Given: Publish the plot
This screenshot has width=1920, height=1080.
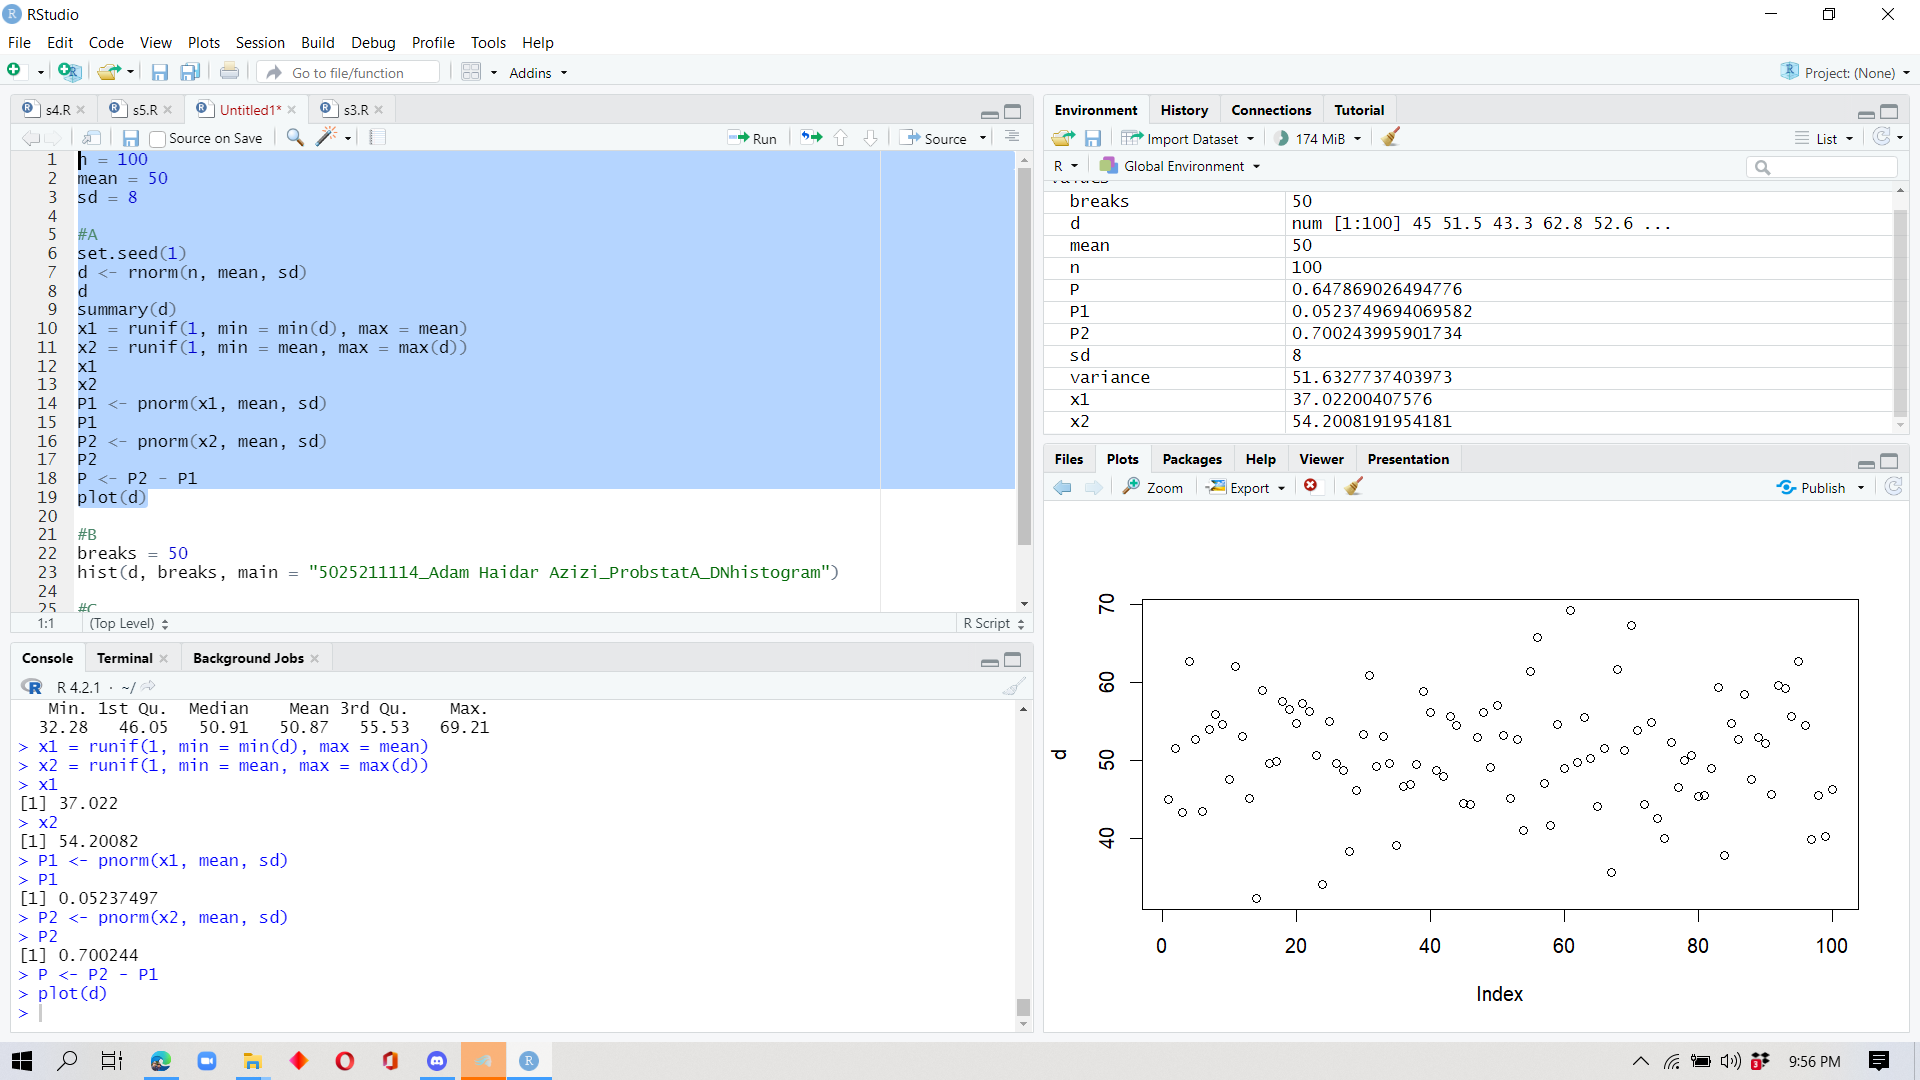Looking at the screenshot, I should coord(1819,487).
